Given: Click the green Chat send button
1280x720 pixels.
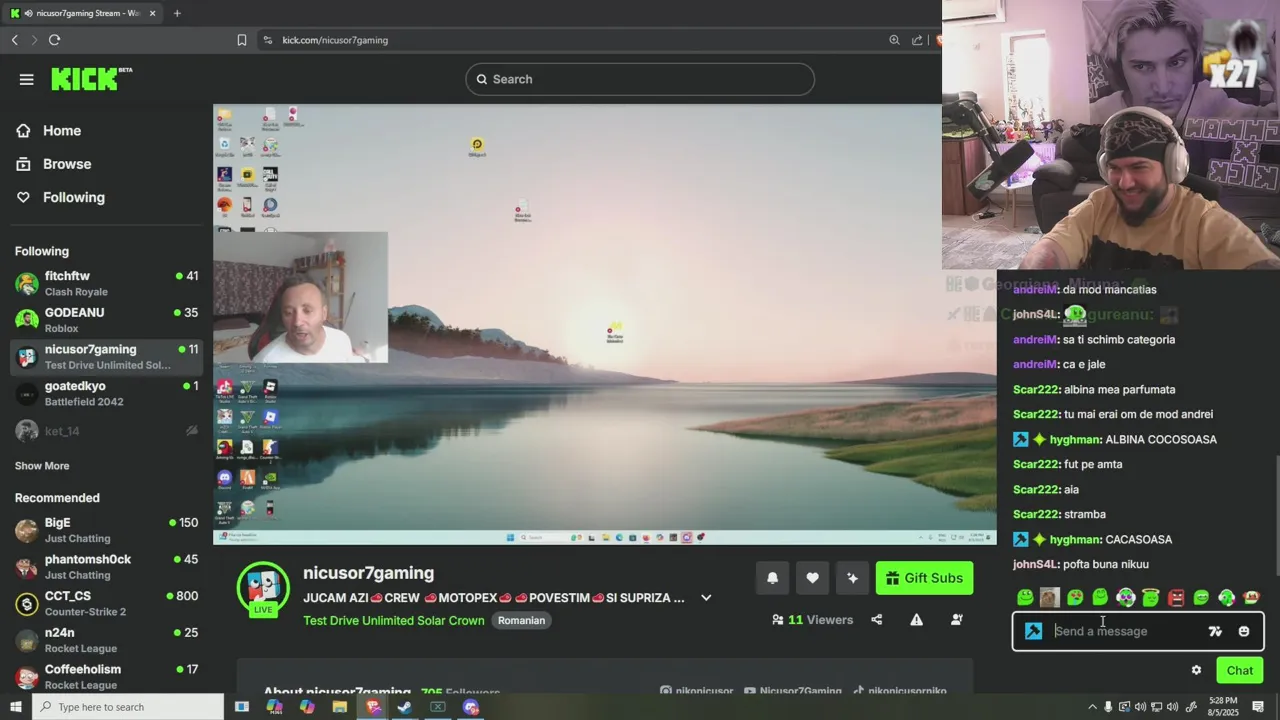Looking at the screenshot, I should [x=1240, y=670].
